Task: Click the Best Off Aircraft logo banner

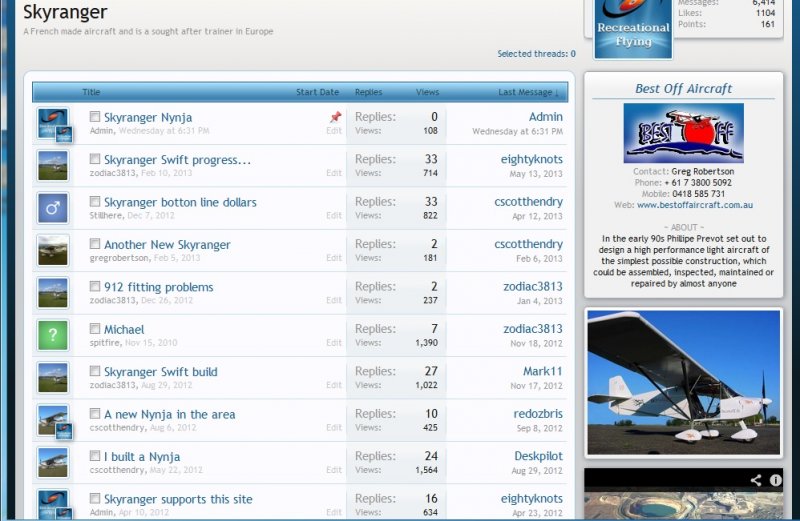Action: (x=683, y=133)
